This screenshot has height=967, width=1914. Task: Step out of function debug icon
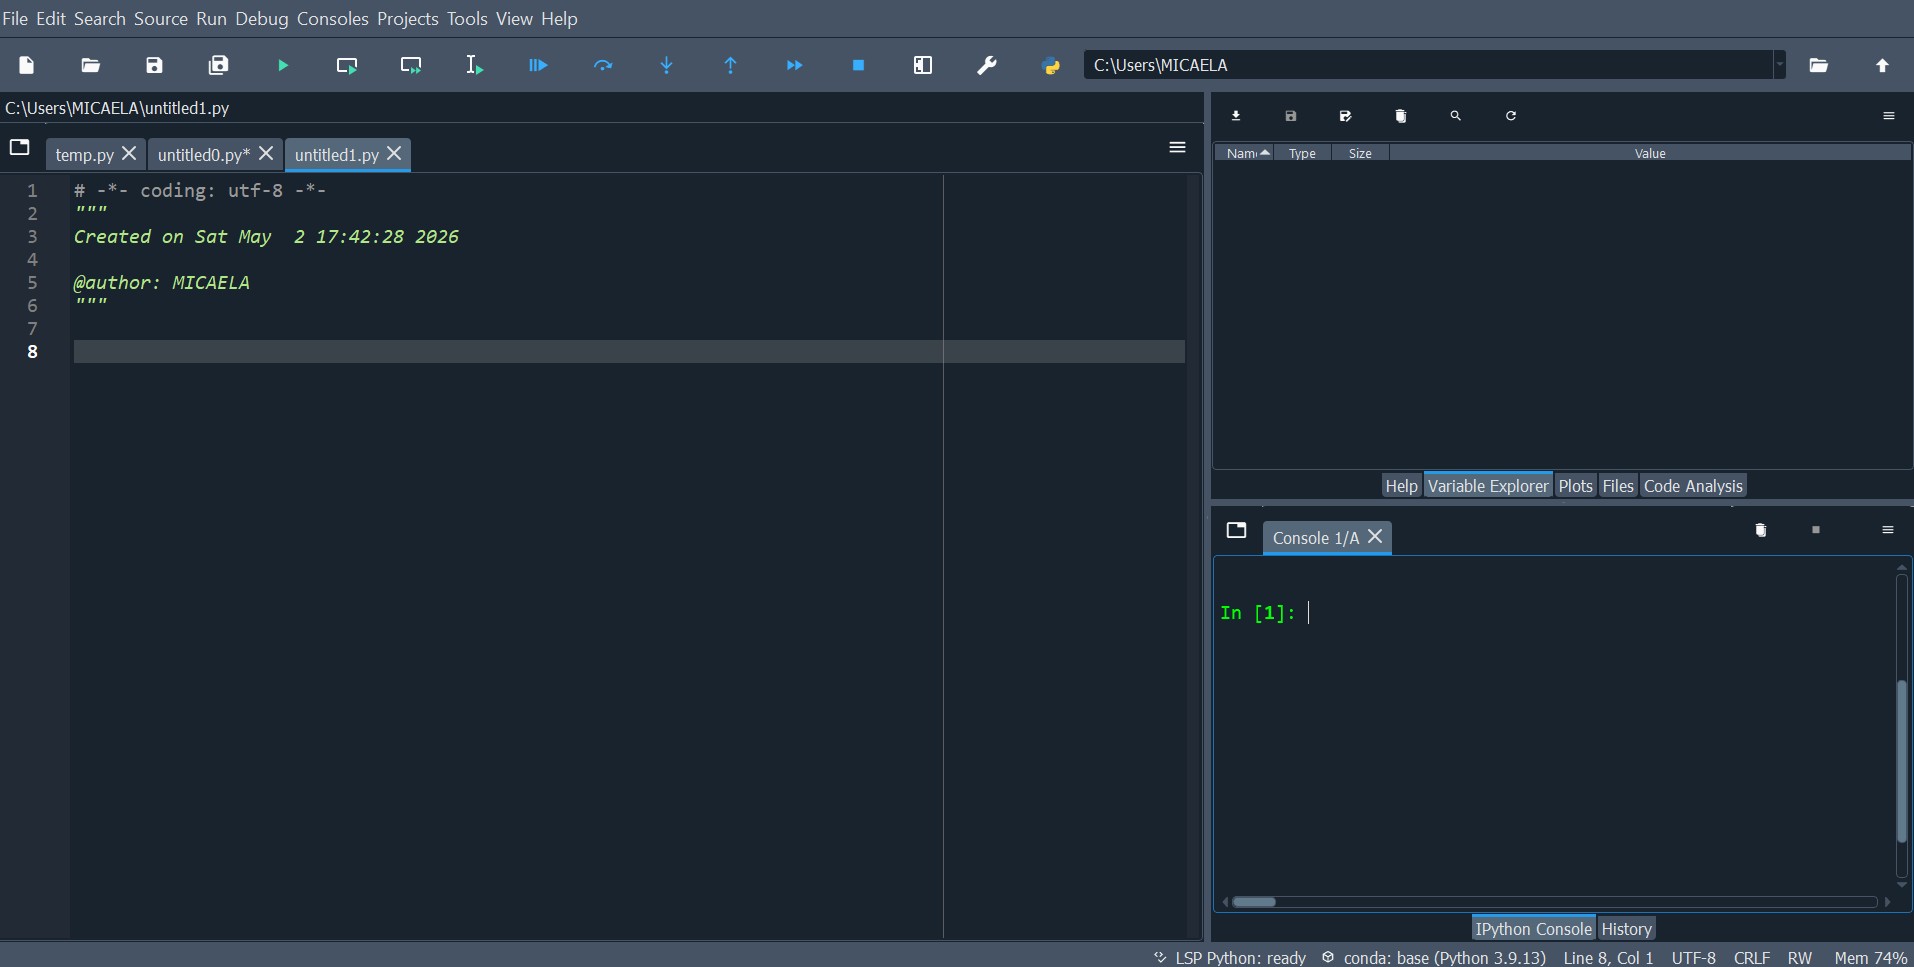coord(731,65)
